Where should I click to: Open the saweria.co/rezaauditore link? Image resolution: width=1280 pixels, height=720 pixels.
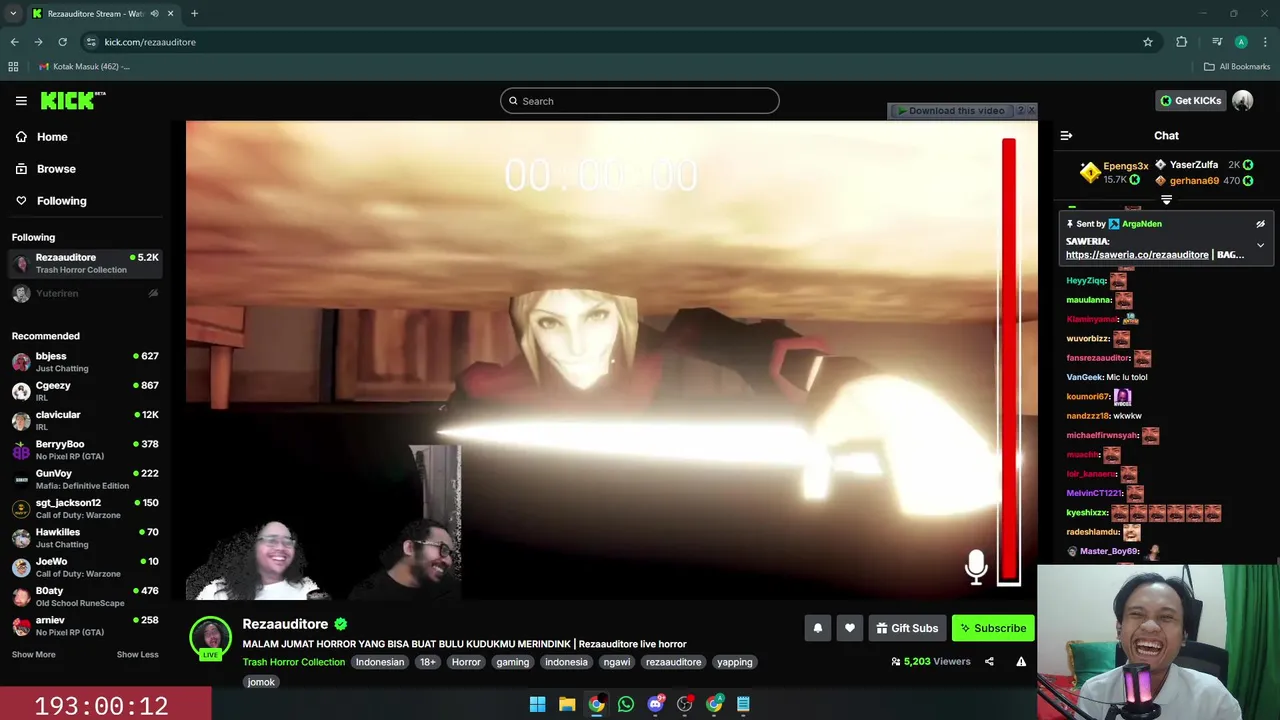[1137, 255]
